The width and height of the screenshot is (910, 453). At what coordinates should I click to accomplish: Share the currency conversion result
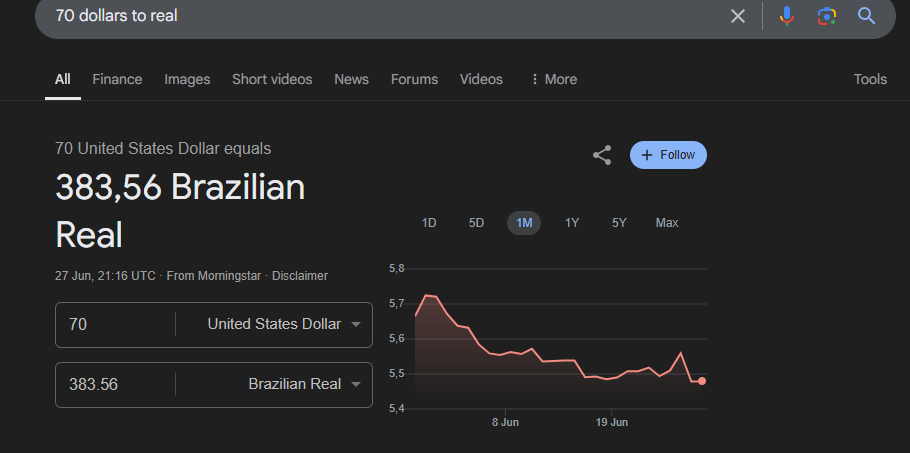(602, 155)
